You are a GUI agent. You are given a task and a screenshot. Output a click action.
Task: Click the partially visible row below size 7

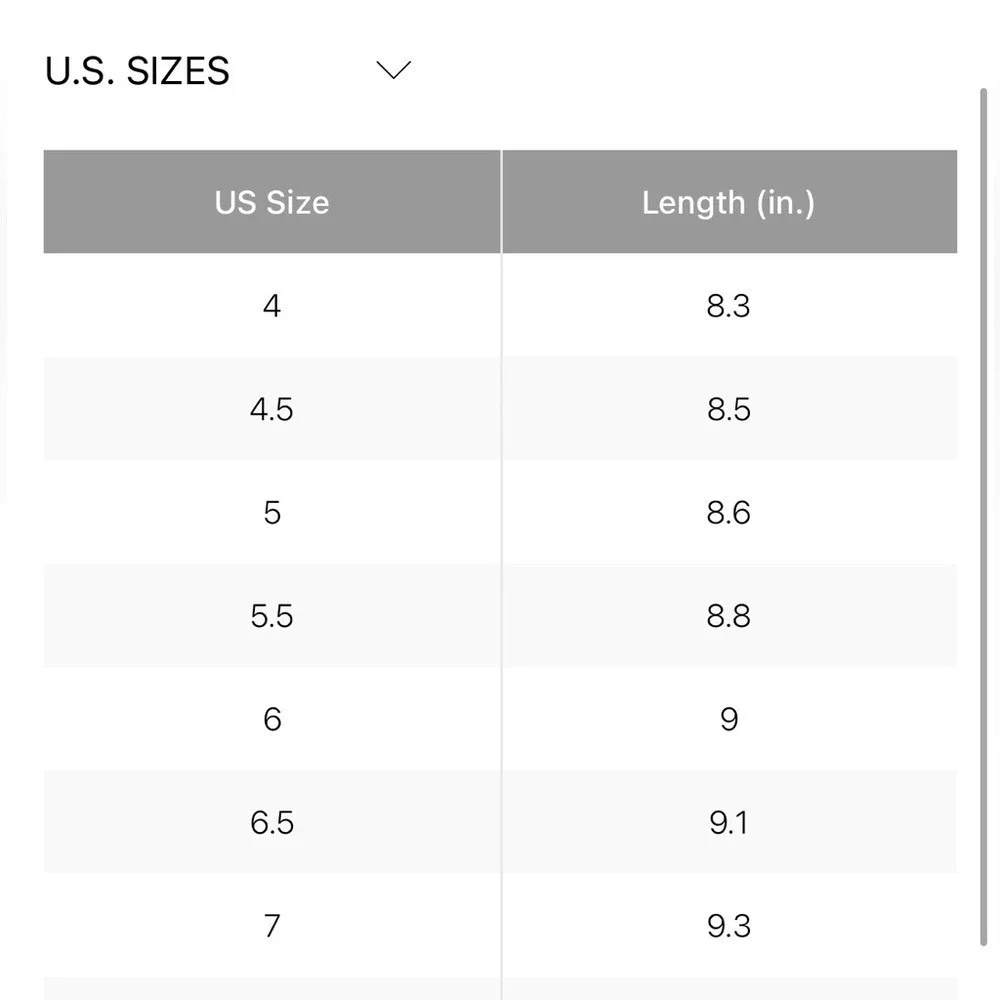(x=500, y=989)
